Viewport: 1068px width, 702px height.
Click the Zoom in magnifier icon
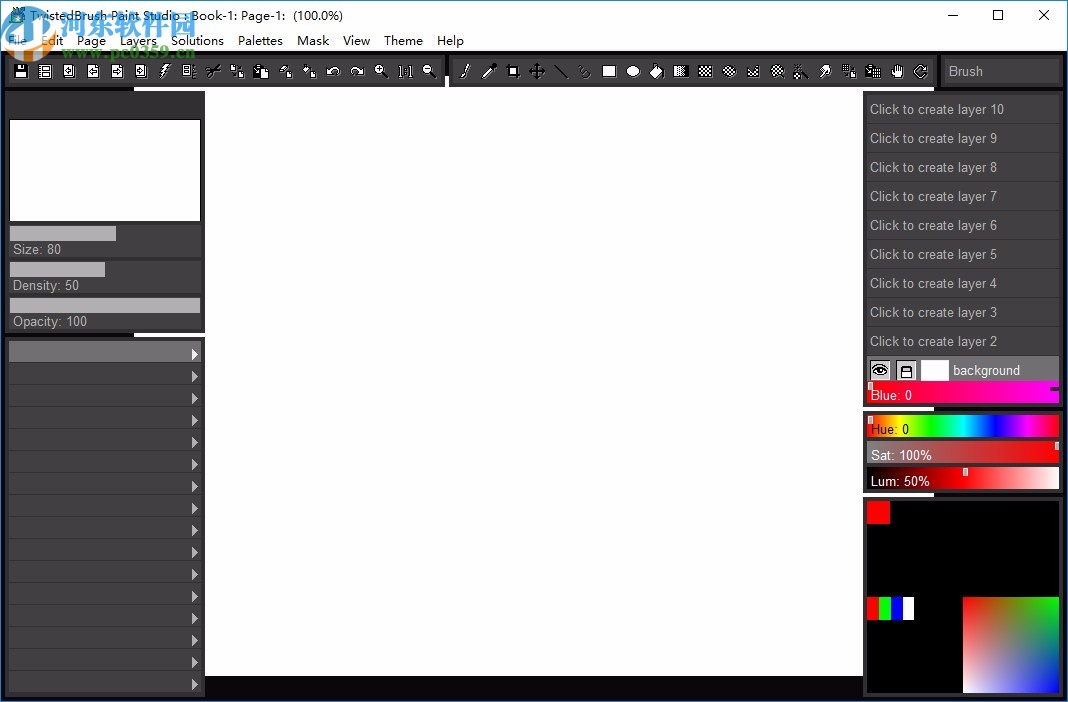(x=381, y=71)
